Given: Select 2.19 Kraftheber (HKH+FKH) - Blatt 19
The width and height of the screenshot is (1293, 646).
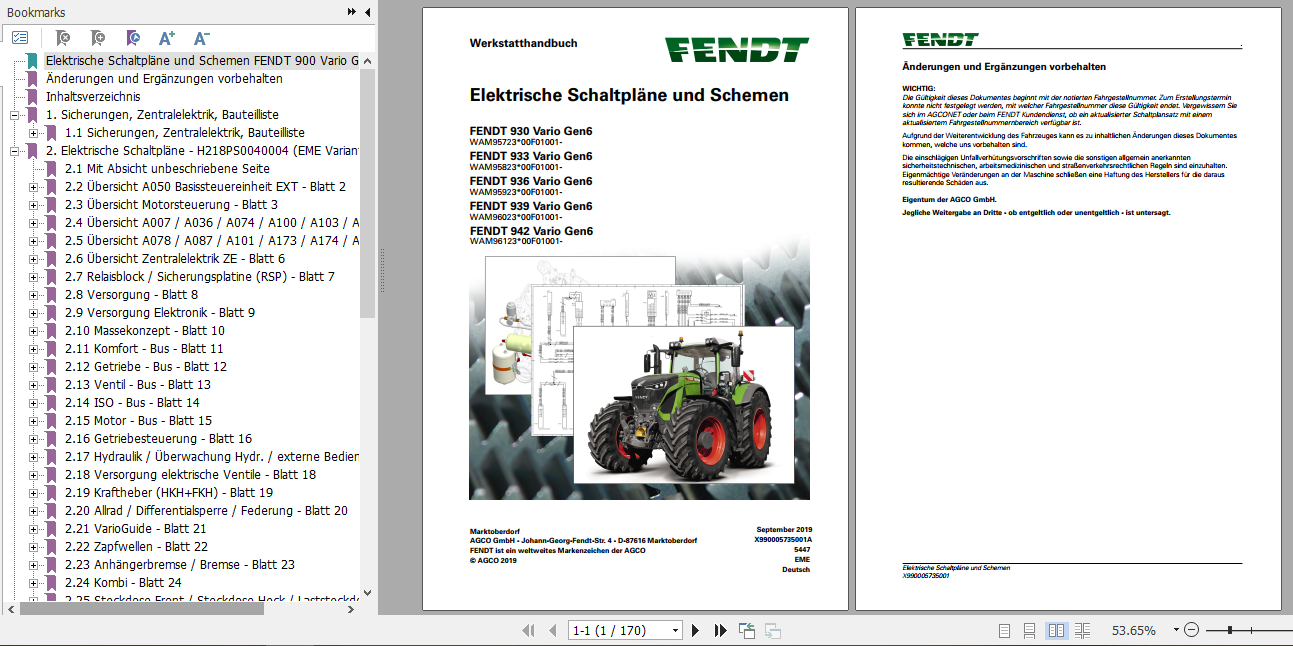Looking at the screenshot, I should point(169,493).
